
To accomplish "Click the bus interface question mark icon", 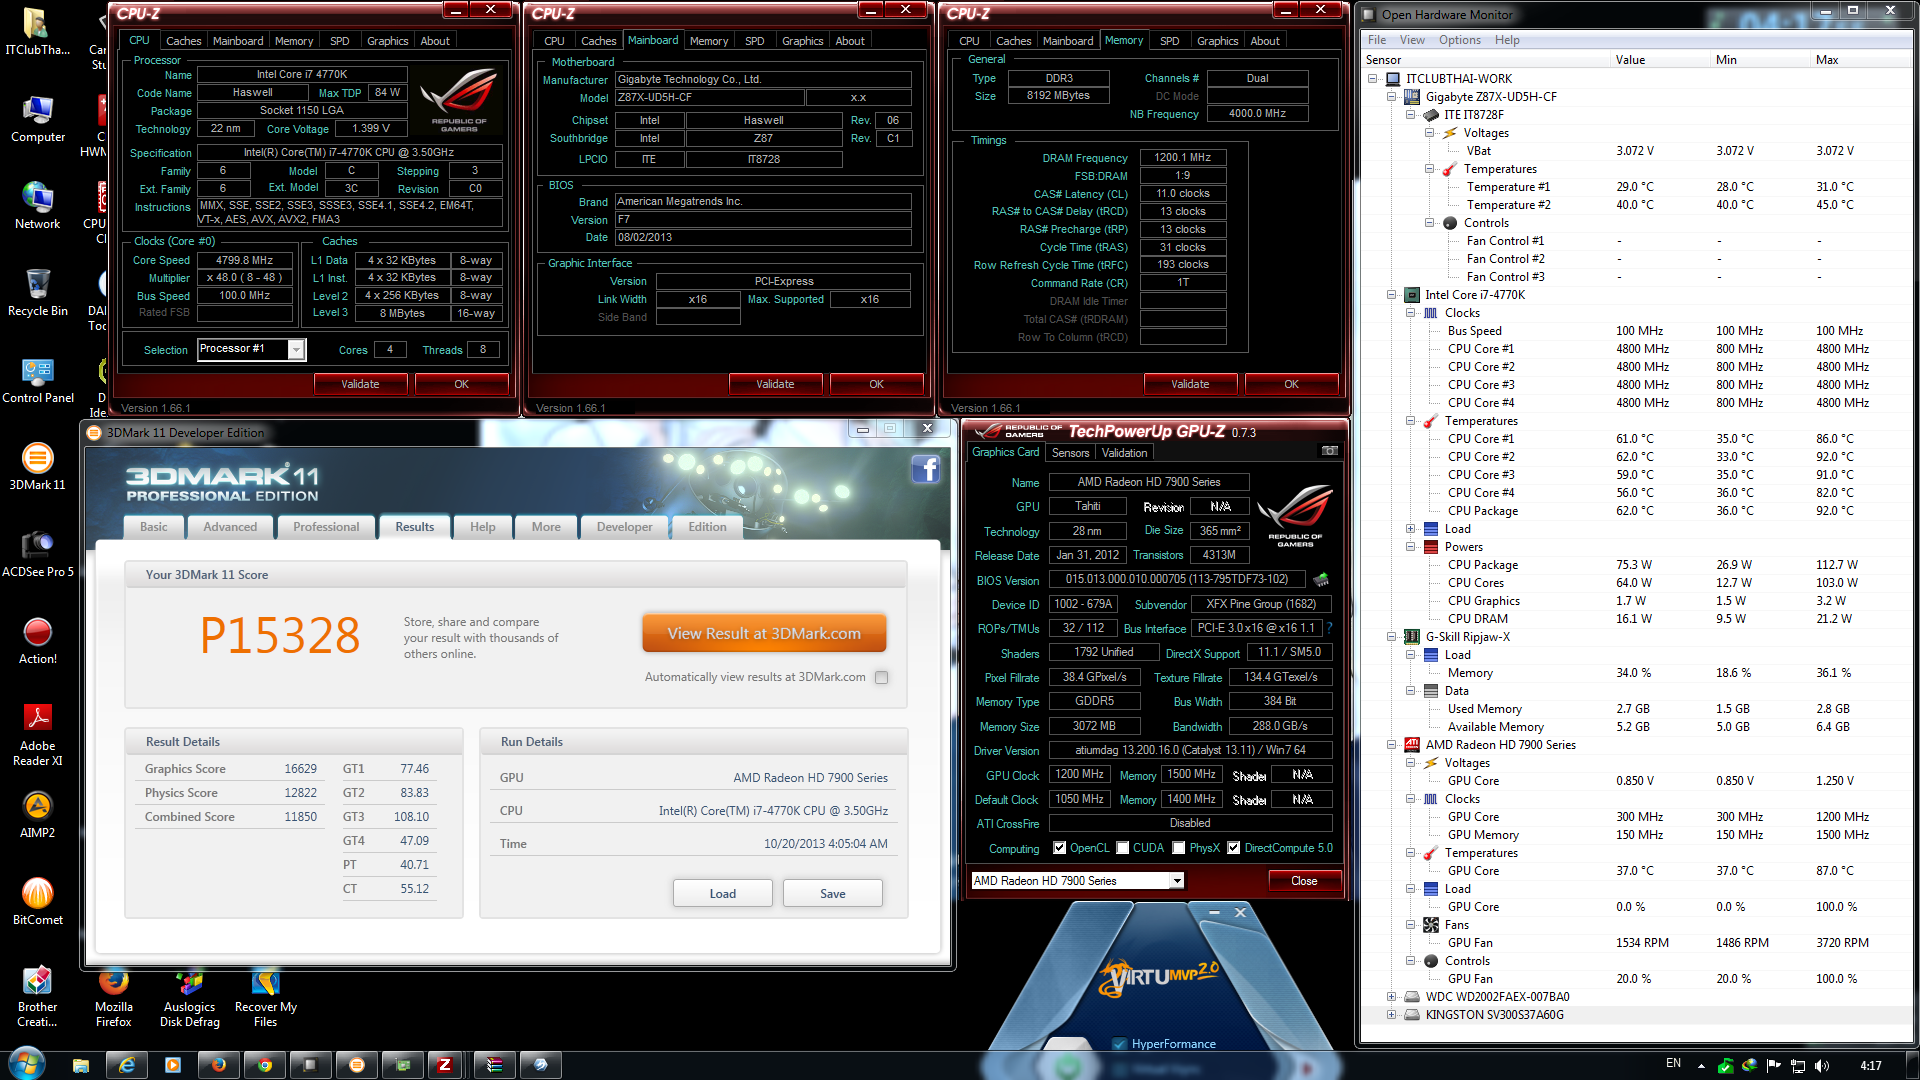I will coord(1329,628).
